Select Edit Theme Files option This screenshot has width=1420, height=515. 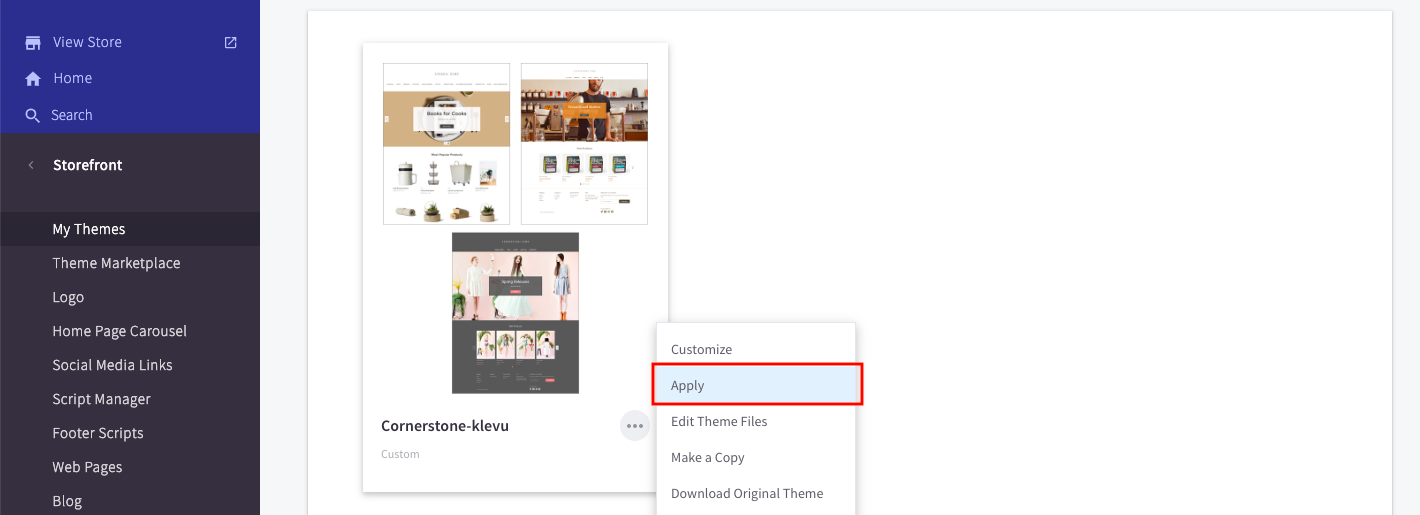pos(719,421)
